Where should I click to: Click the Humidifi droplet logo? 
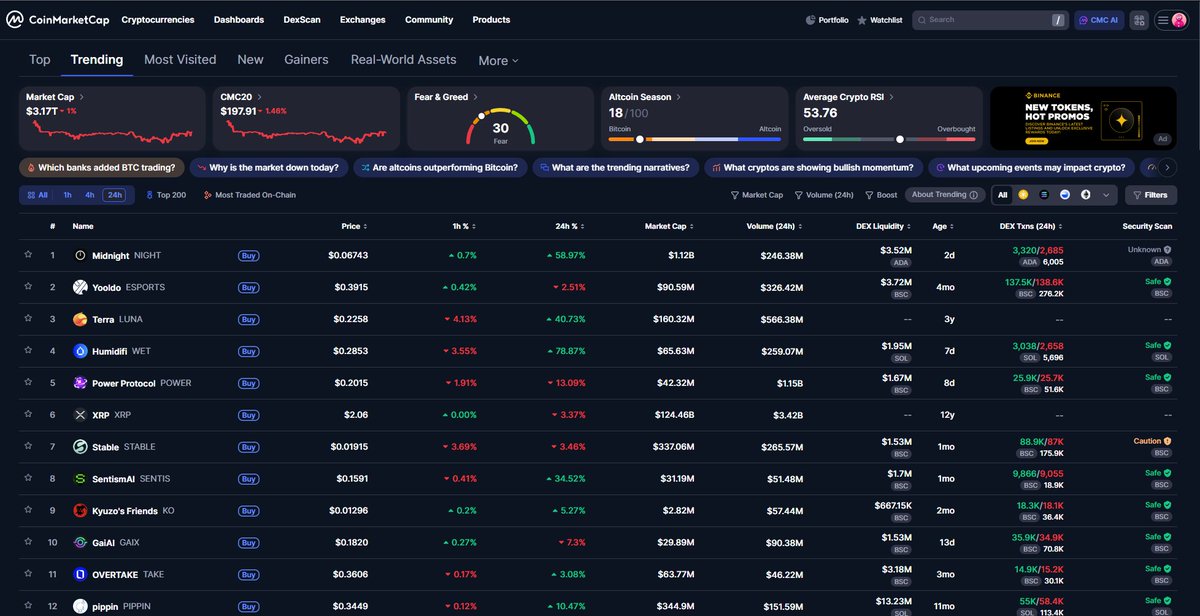coord(80,351)
